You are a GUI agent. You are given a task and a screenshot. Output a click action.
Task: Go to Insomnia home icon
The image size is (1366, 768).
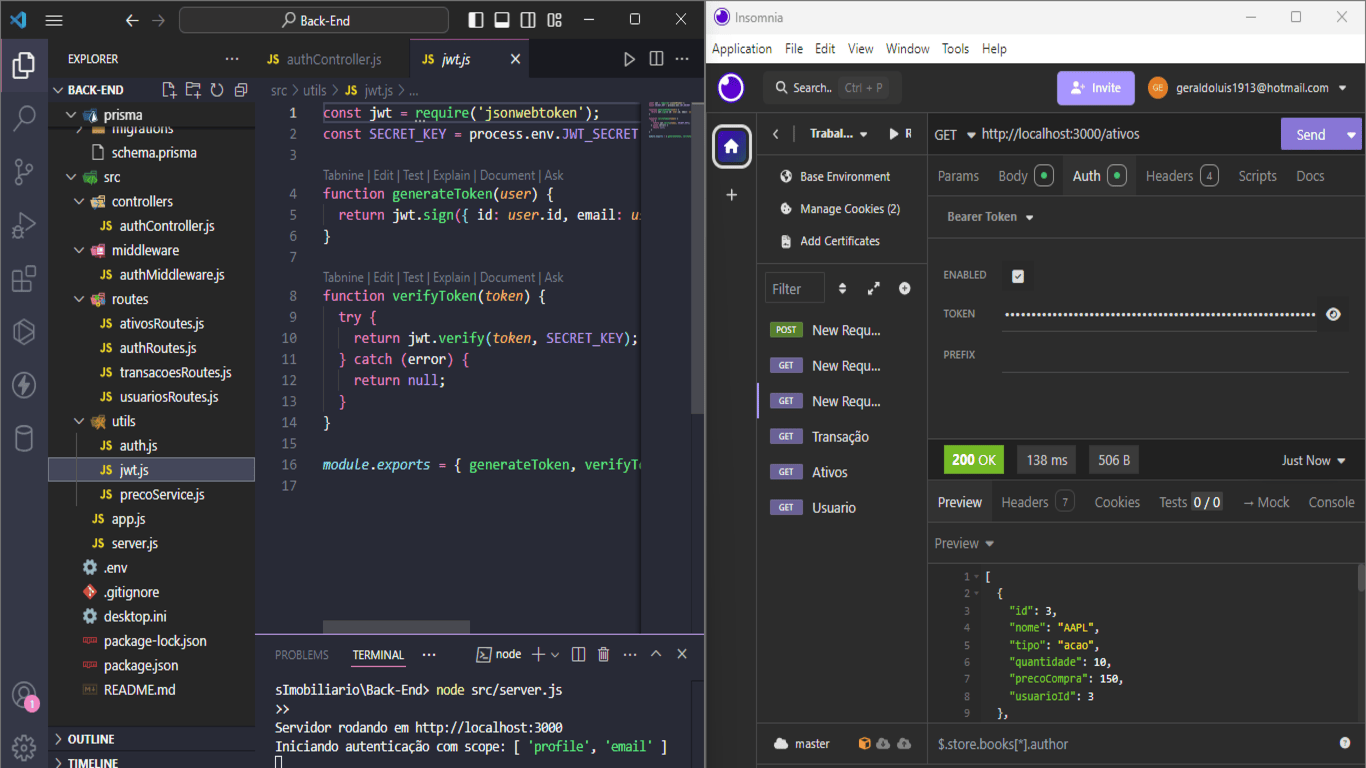731,147
